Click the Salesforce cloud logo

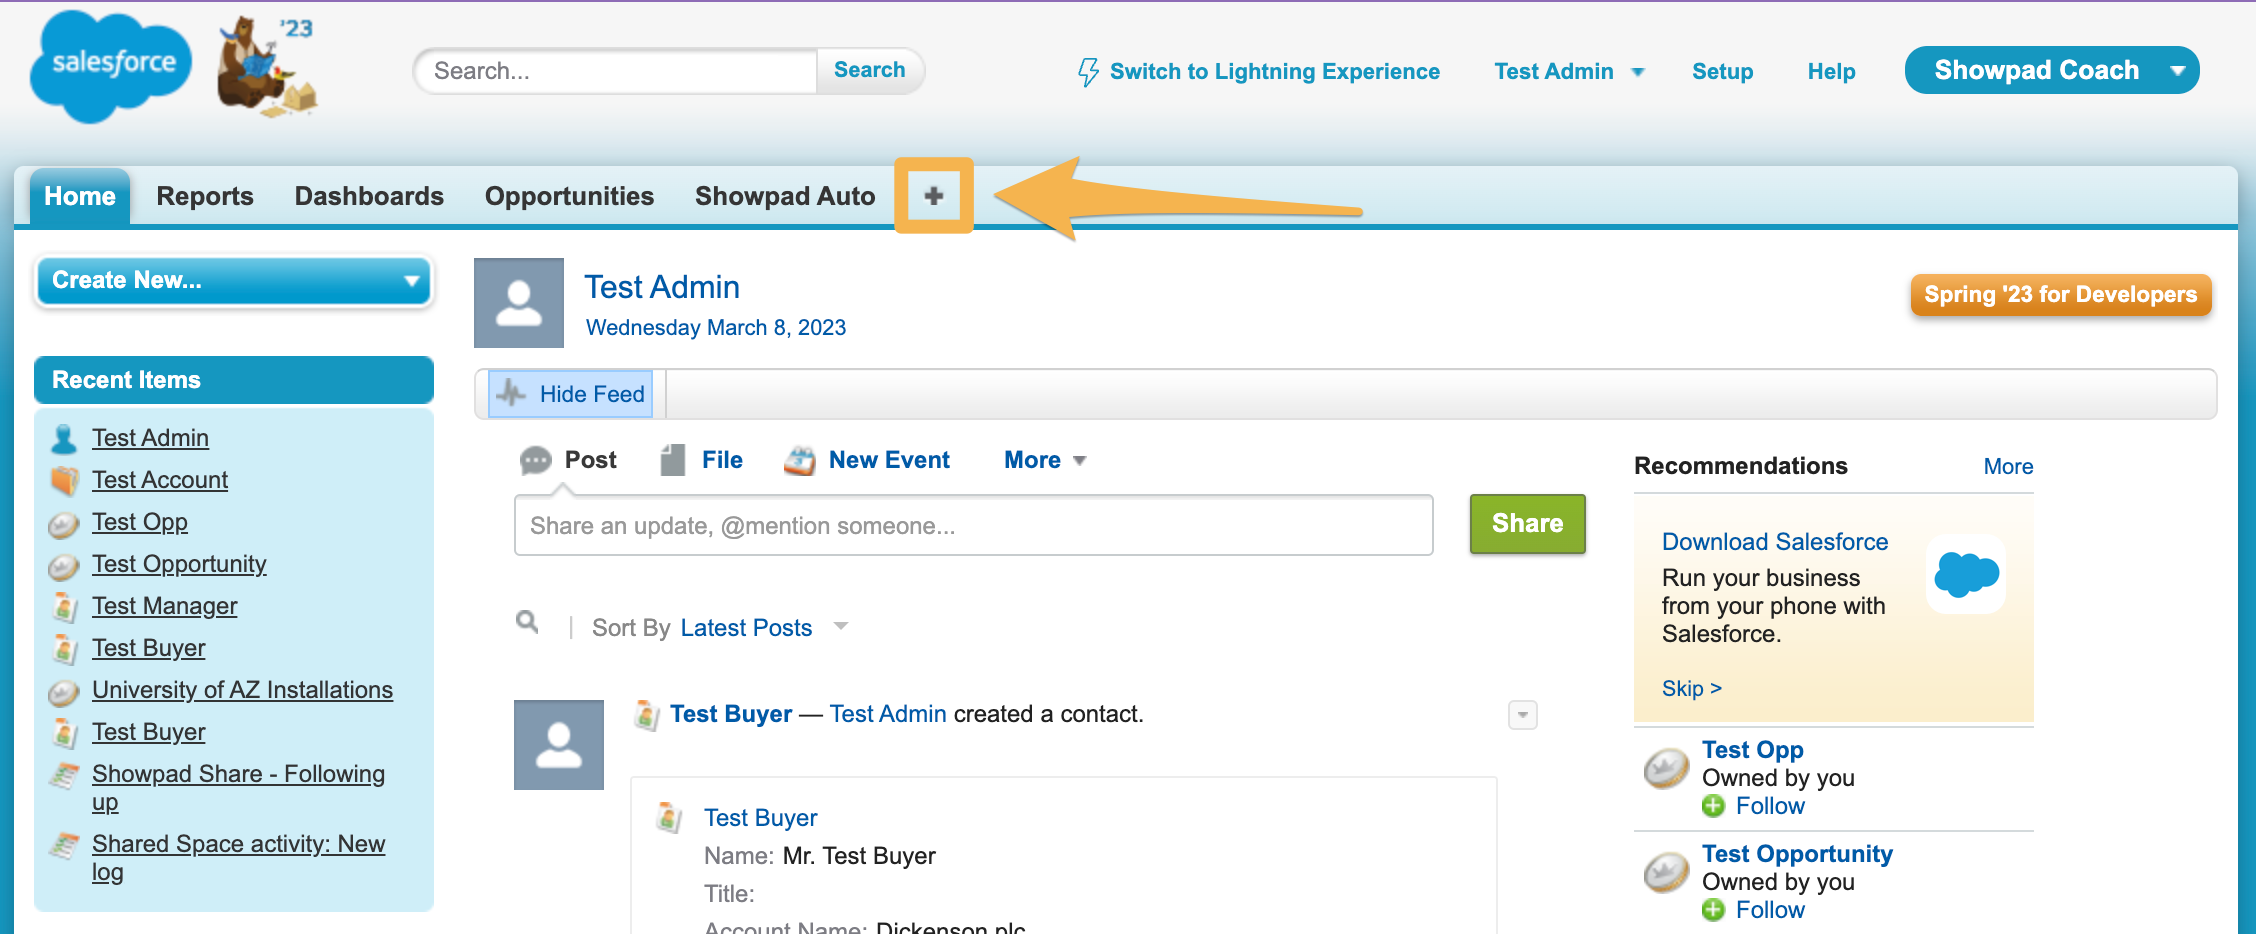click(x=110, y=65)
